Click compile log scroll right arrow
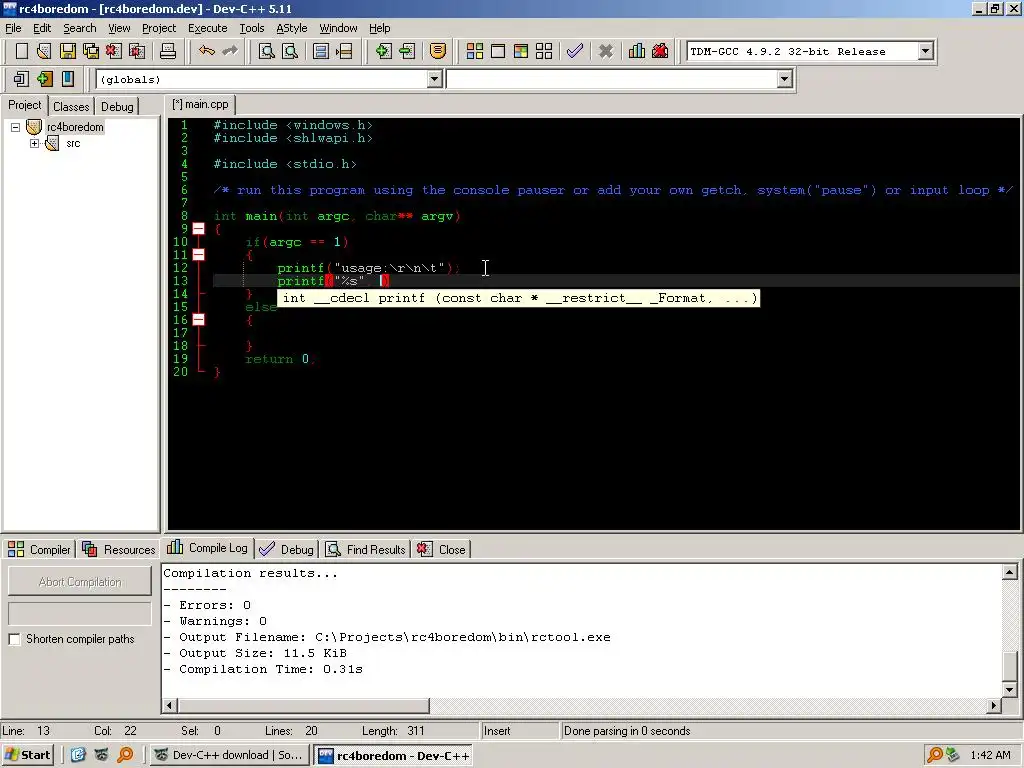Viewport: 1024px width, 768px height. pos(994,705)
